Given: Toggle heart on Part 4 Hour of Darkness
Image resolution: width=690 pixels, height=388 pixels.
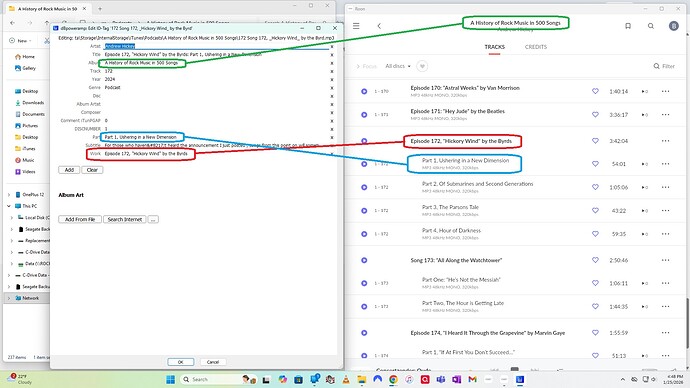Looking at the screenshot, I should [x=595, y=234].
